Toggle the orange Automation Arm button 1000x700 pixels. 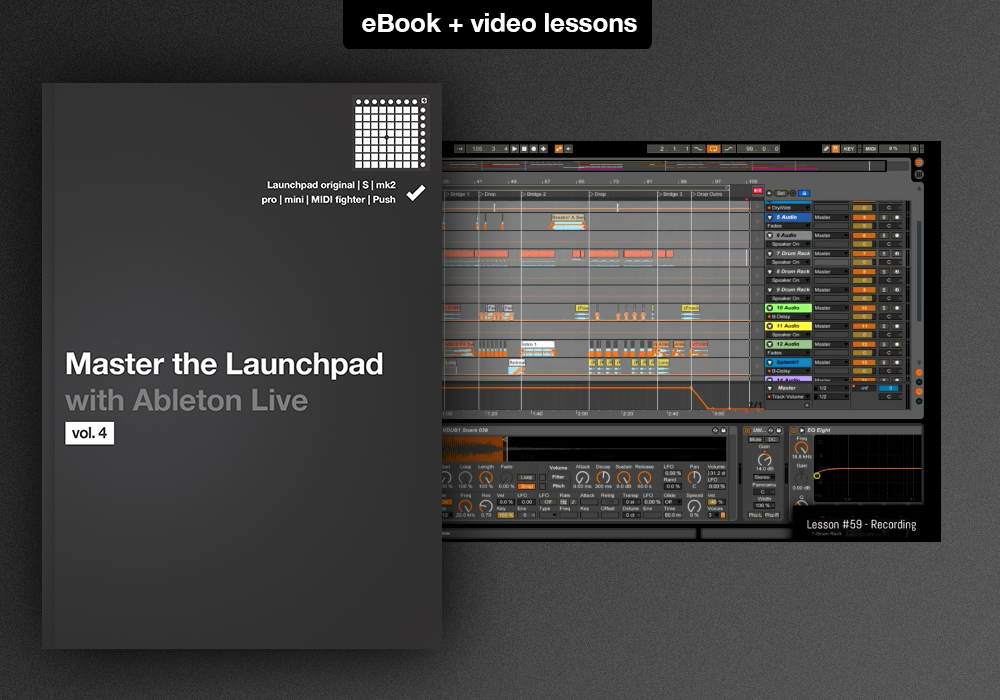pyautogui.click(x=559, y=149)
